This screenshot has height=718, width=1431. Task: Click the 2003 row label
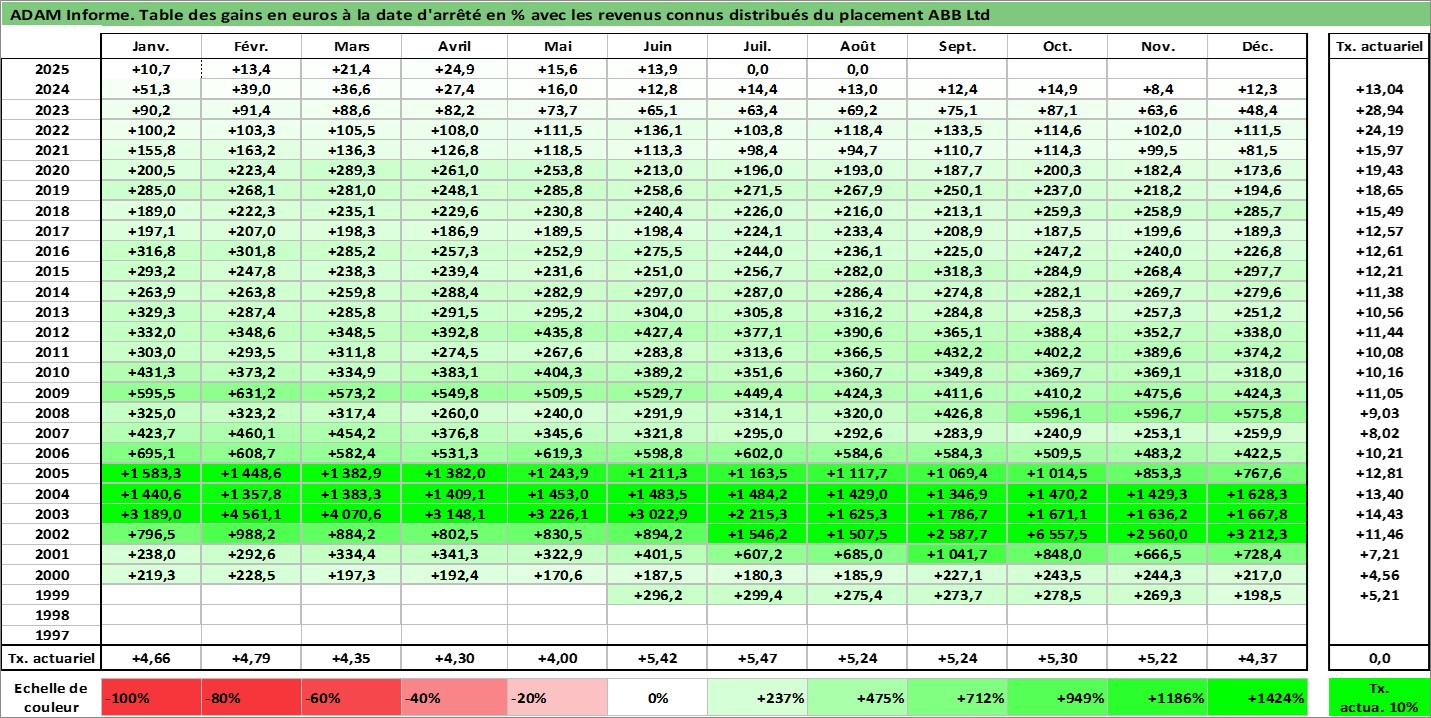pyautogui.click(x=51, y=514)
